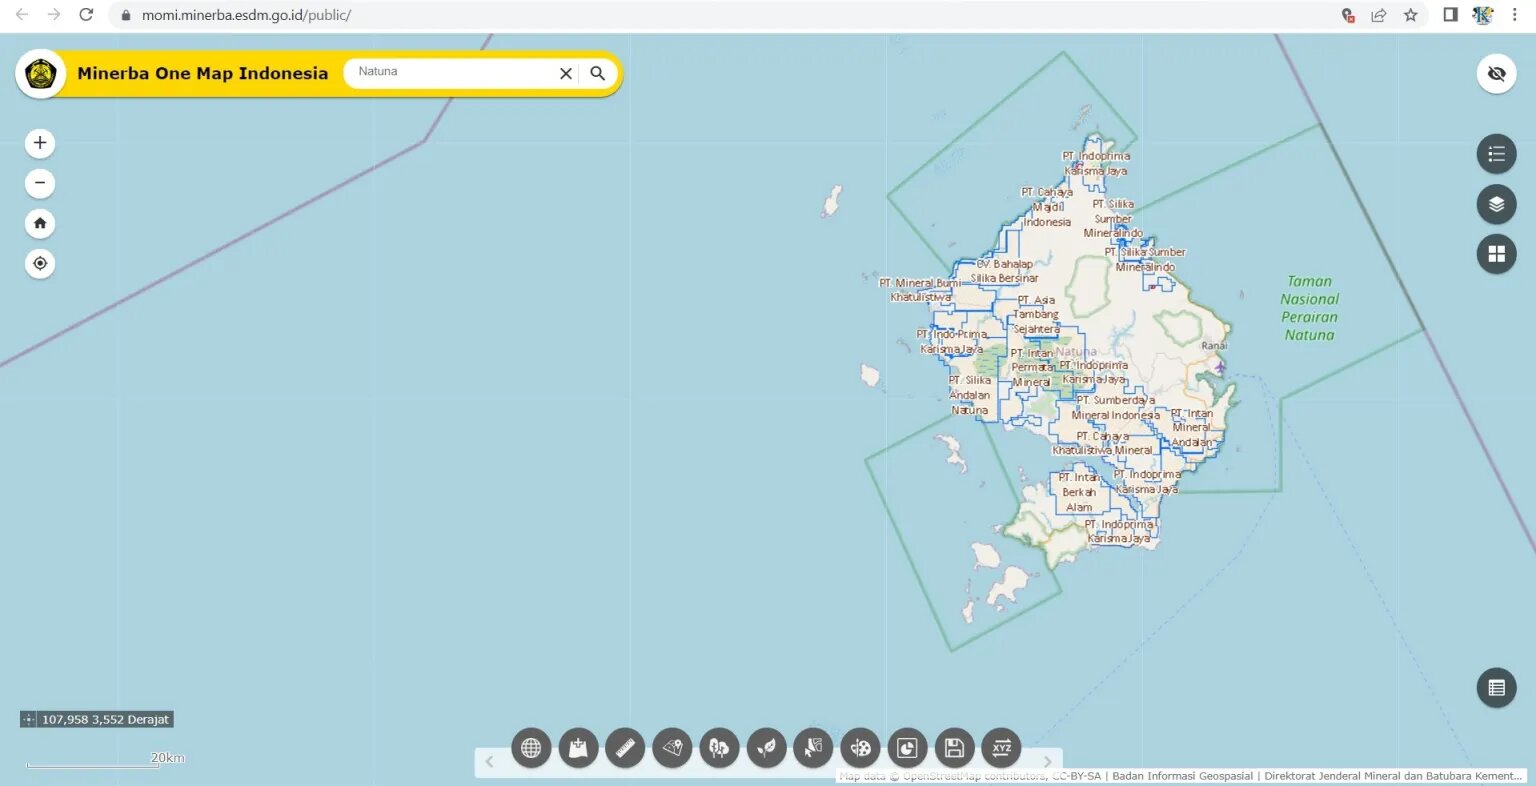The width and height of the screenshot is (1536, 786).
Task: Open the leaf sprout tool
Action: point(766,748)
